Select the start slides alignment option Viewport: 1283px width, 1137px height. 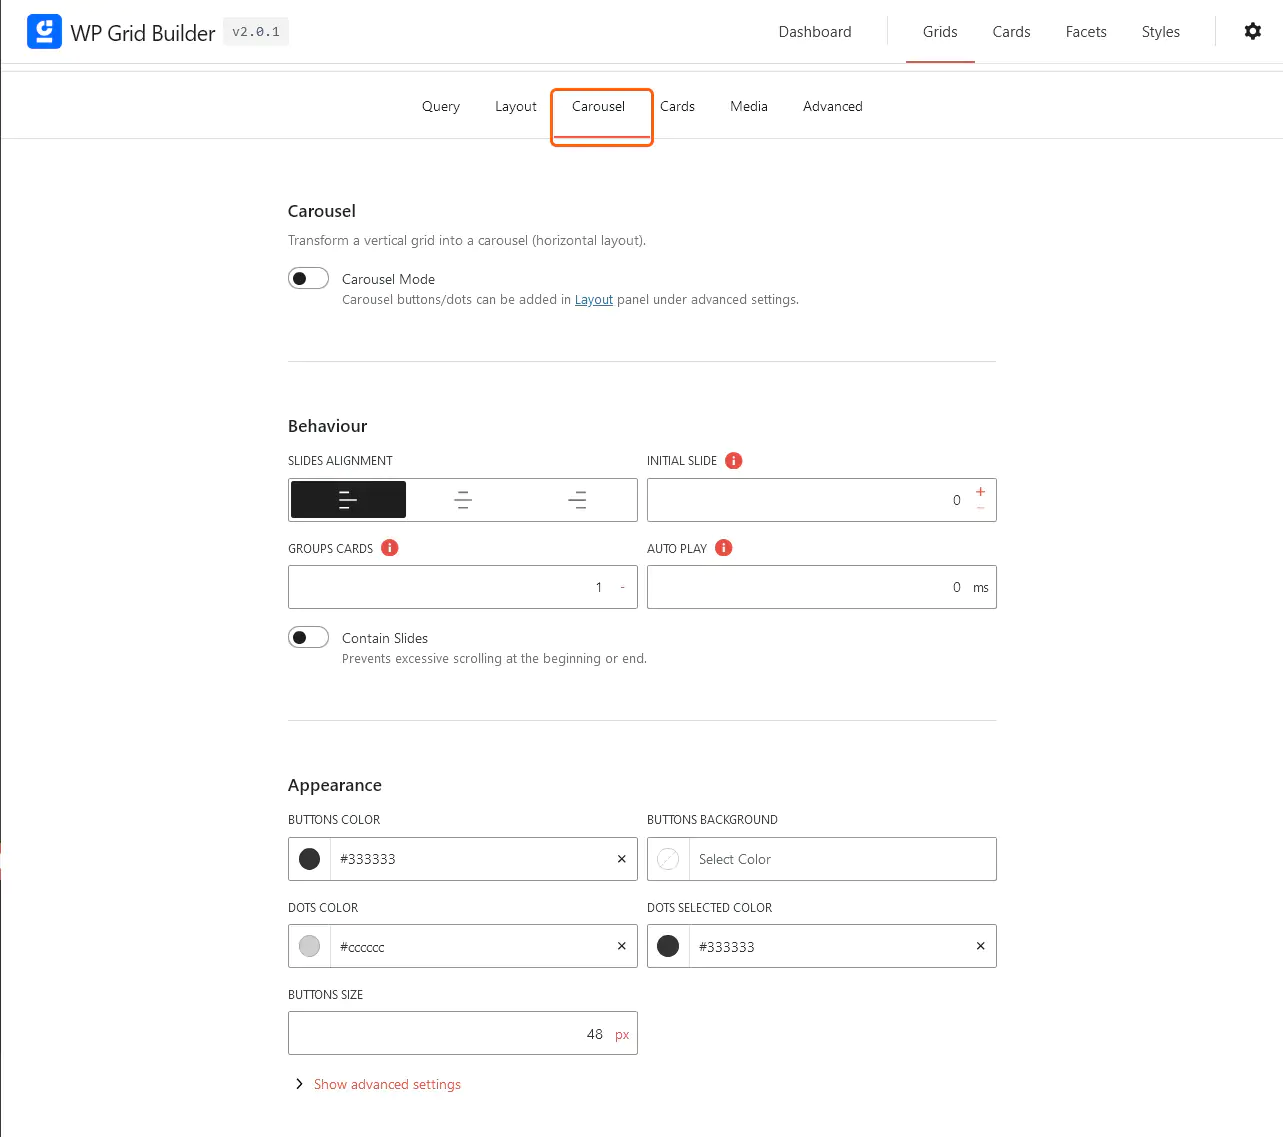coord(348,499)
